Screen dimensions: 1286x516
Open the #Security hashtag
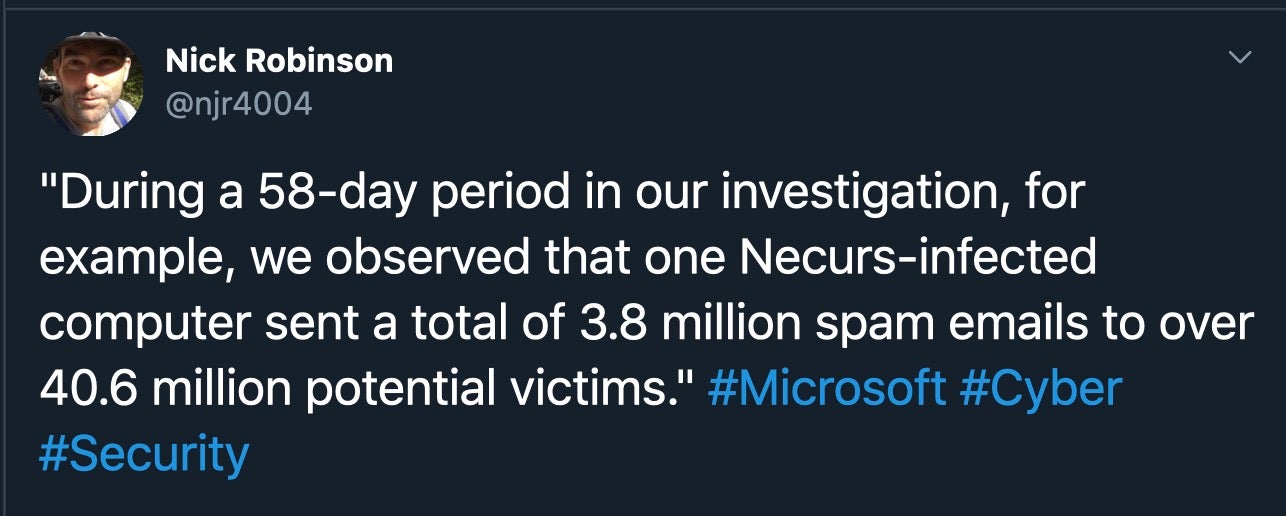144,454
